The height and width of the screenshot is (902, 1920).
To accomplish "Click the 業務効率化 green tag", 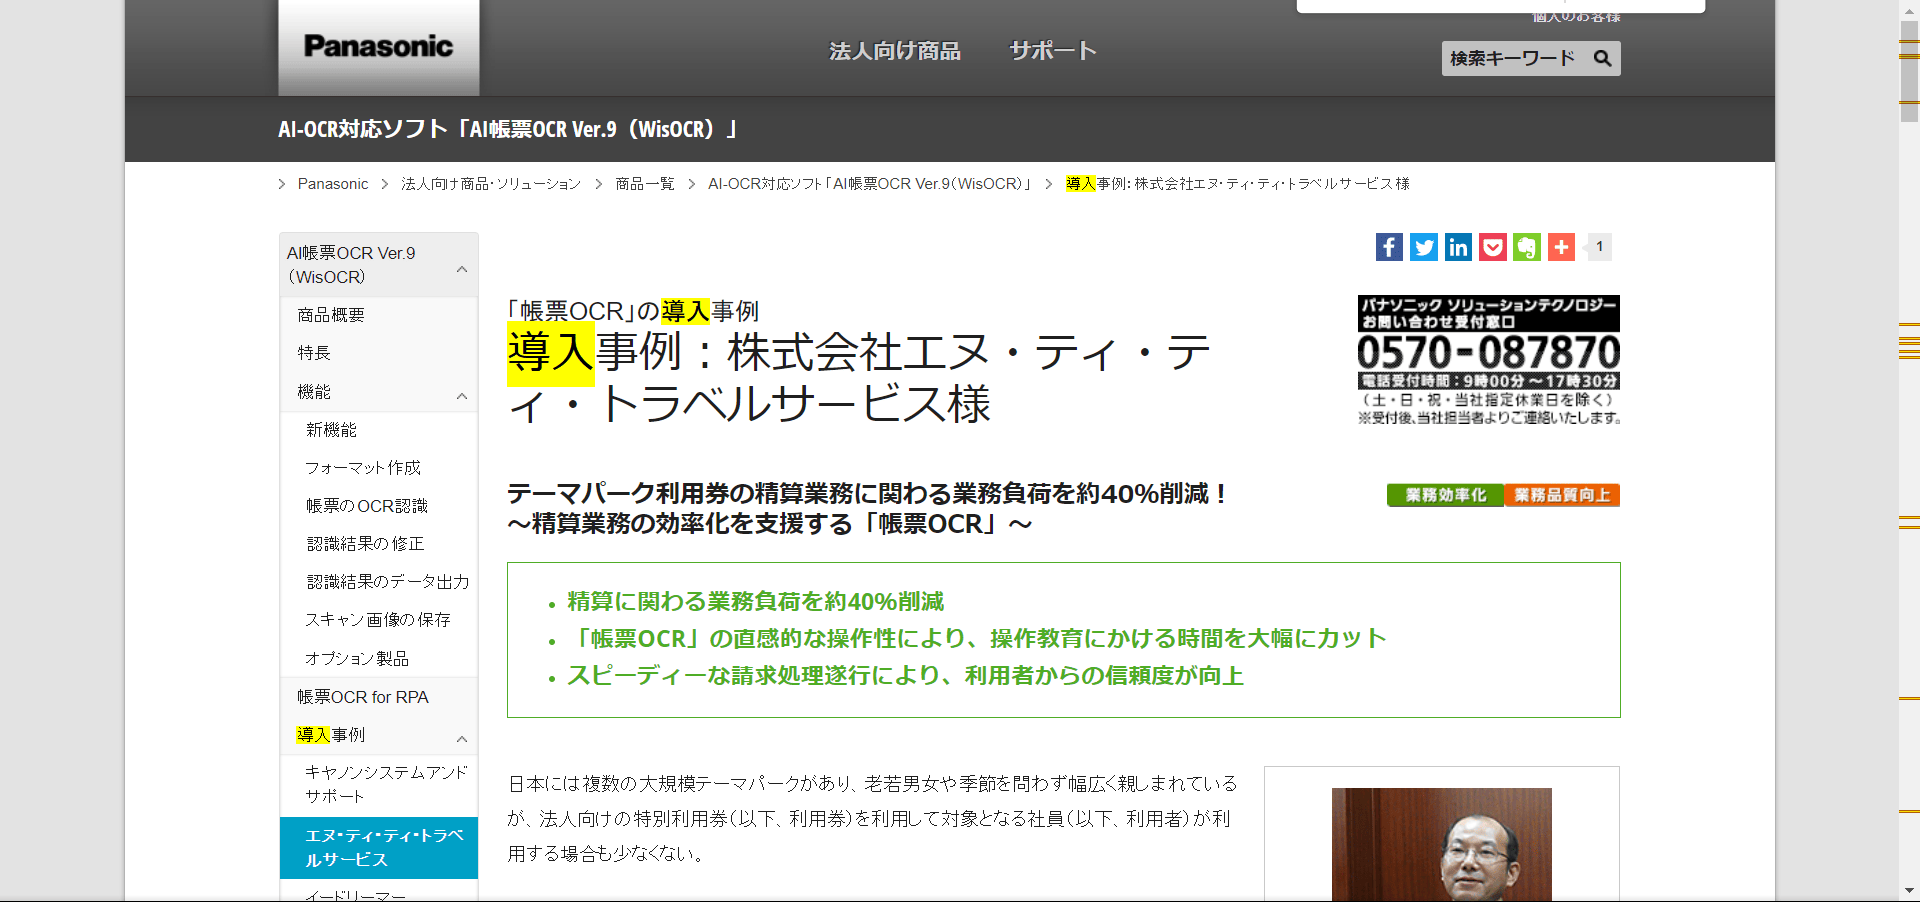I will pyautogui.click(x=1445, y=495).
